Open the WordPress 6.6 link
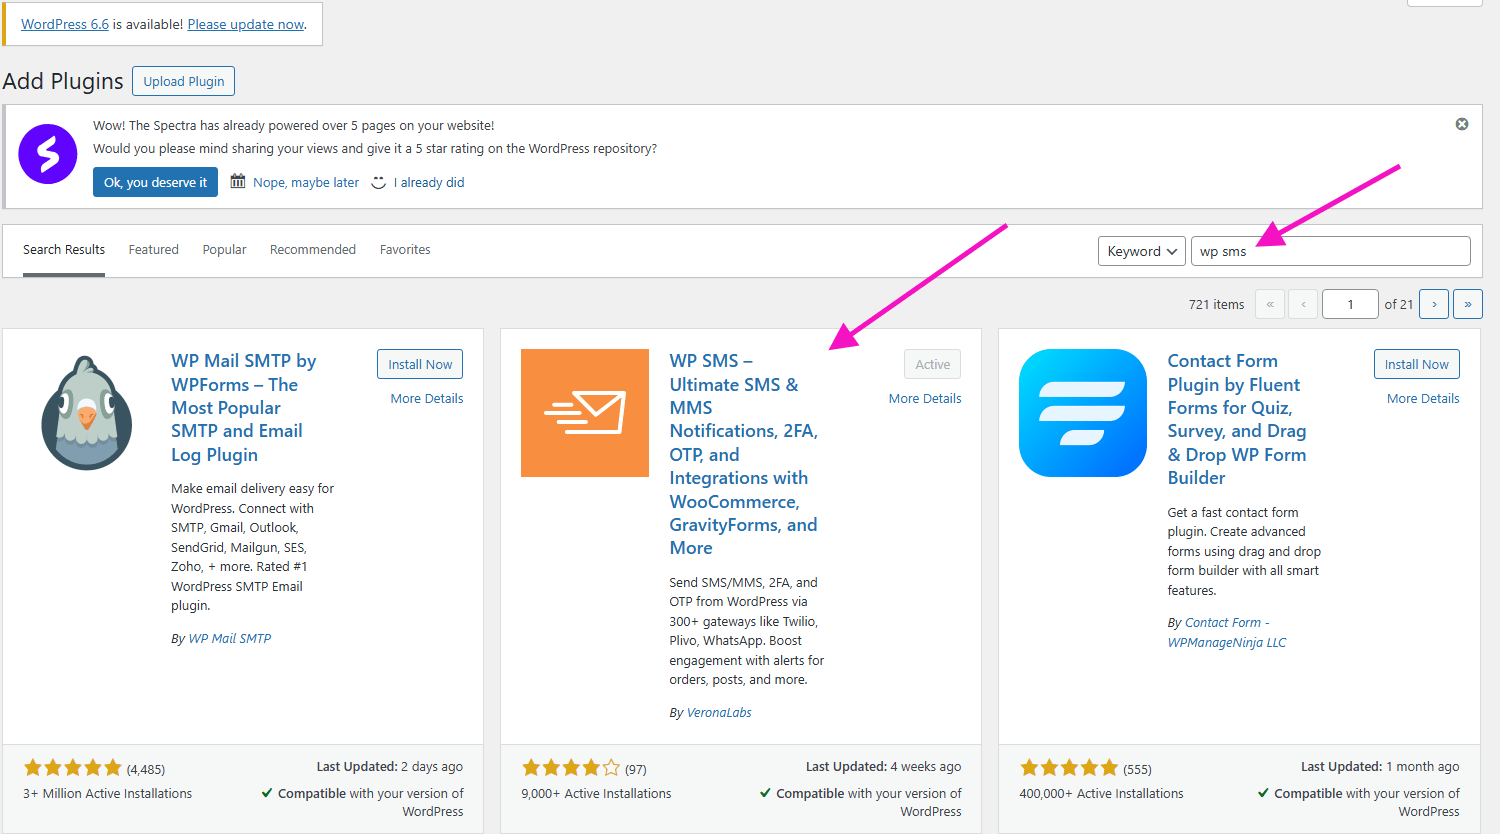 65,24
